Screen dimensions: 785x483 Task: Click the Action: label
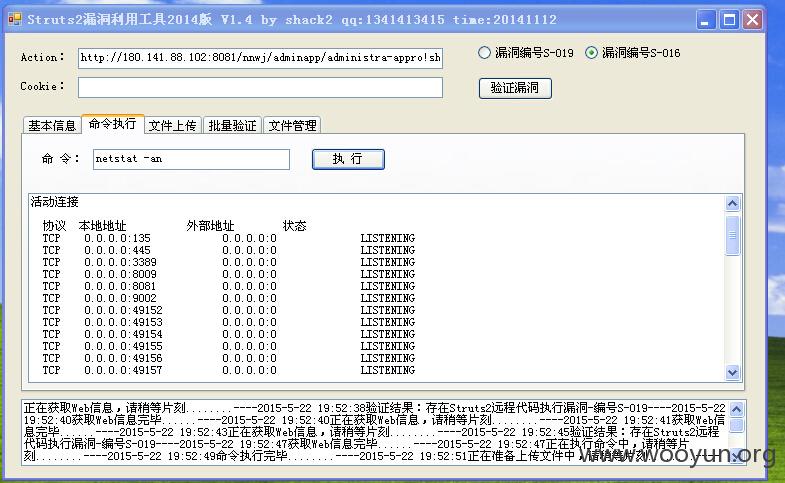pos(43,58)
